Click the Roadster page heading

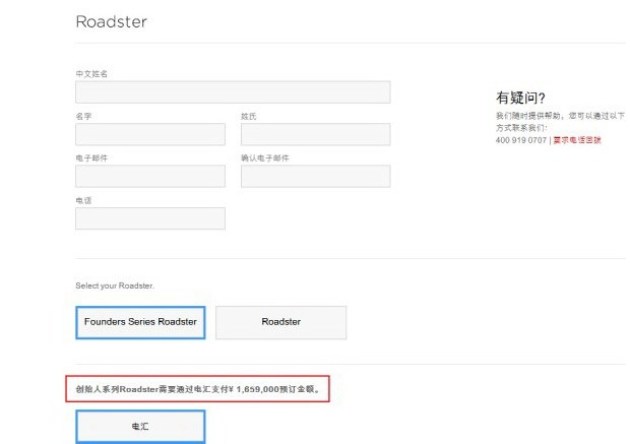tap(111, 22)
